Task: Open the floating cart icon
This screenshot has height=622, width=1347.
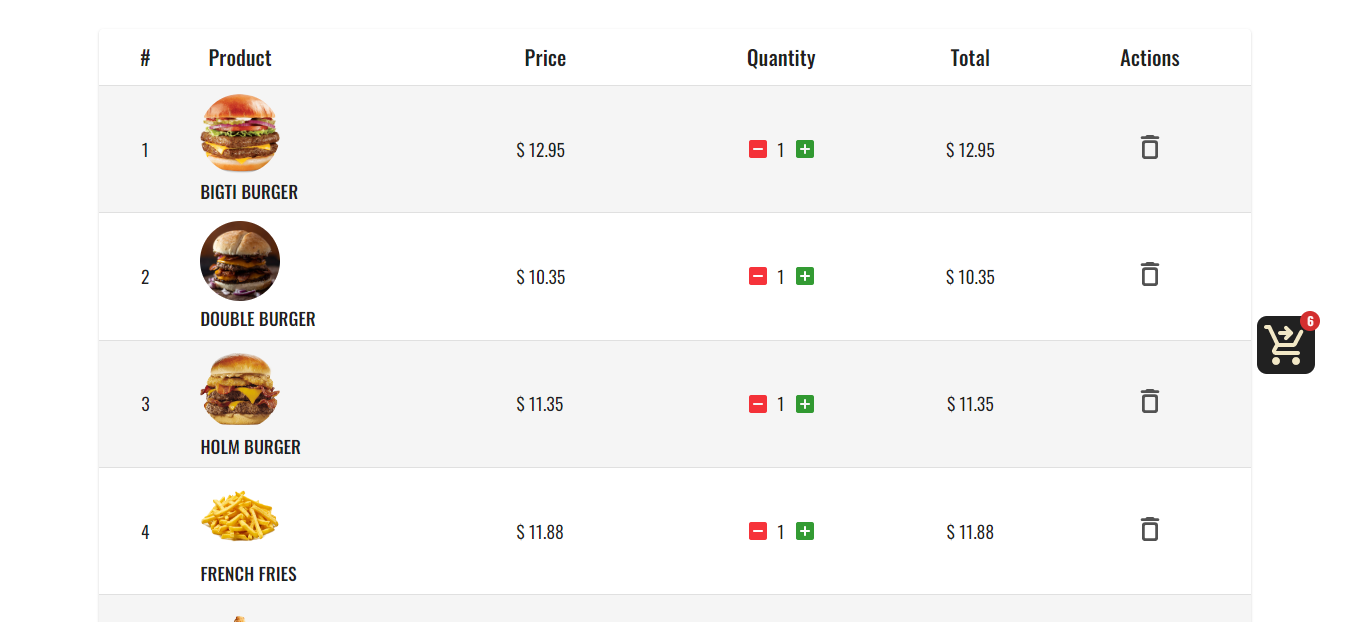Action: [x=1285, y=345]
